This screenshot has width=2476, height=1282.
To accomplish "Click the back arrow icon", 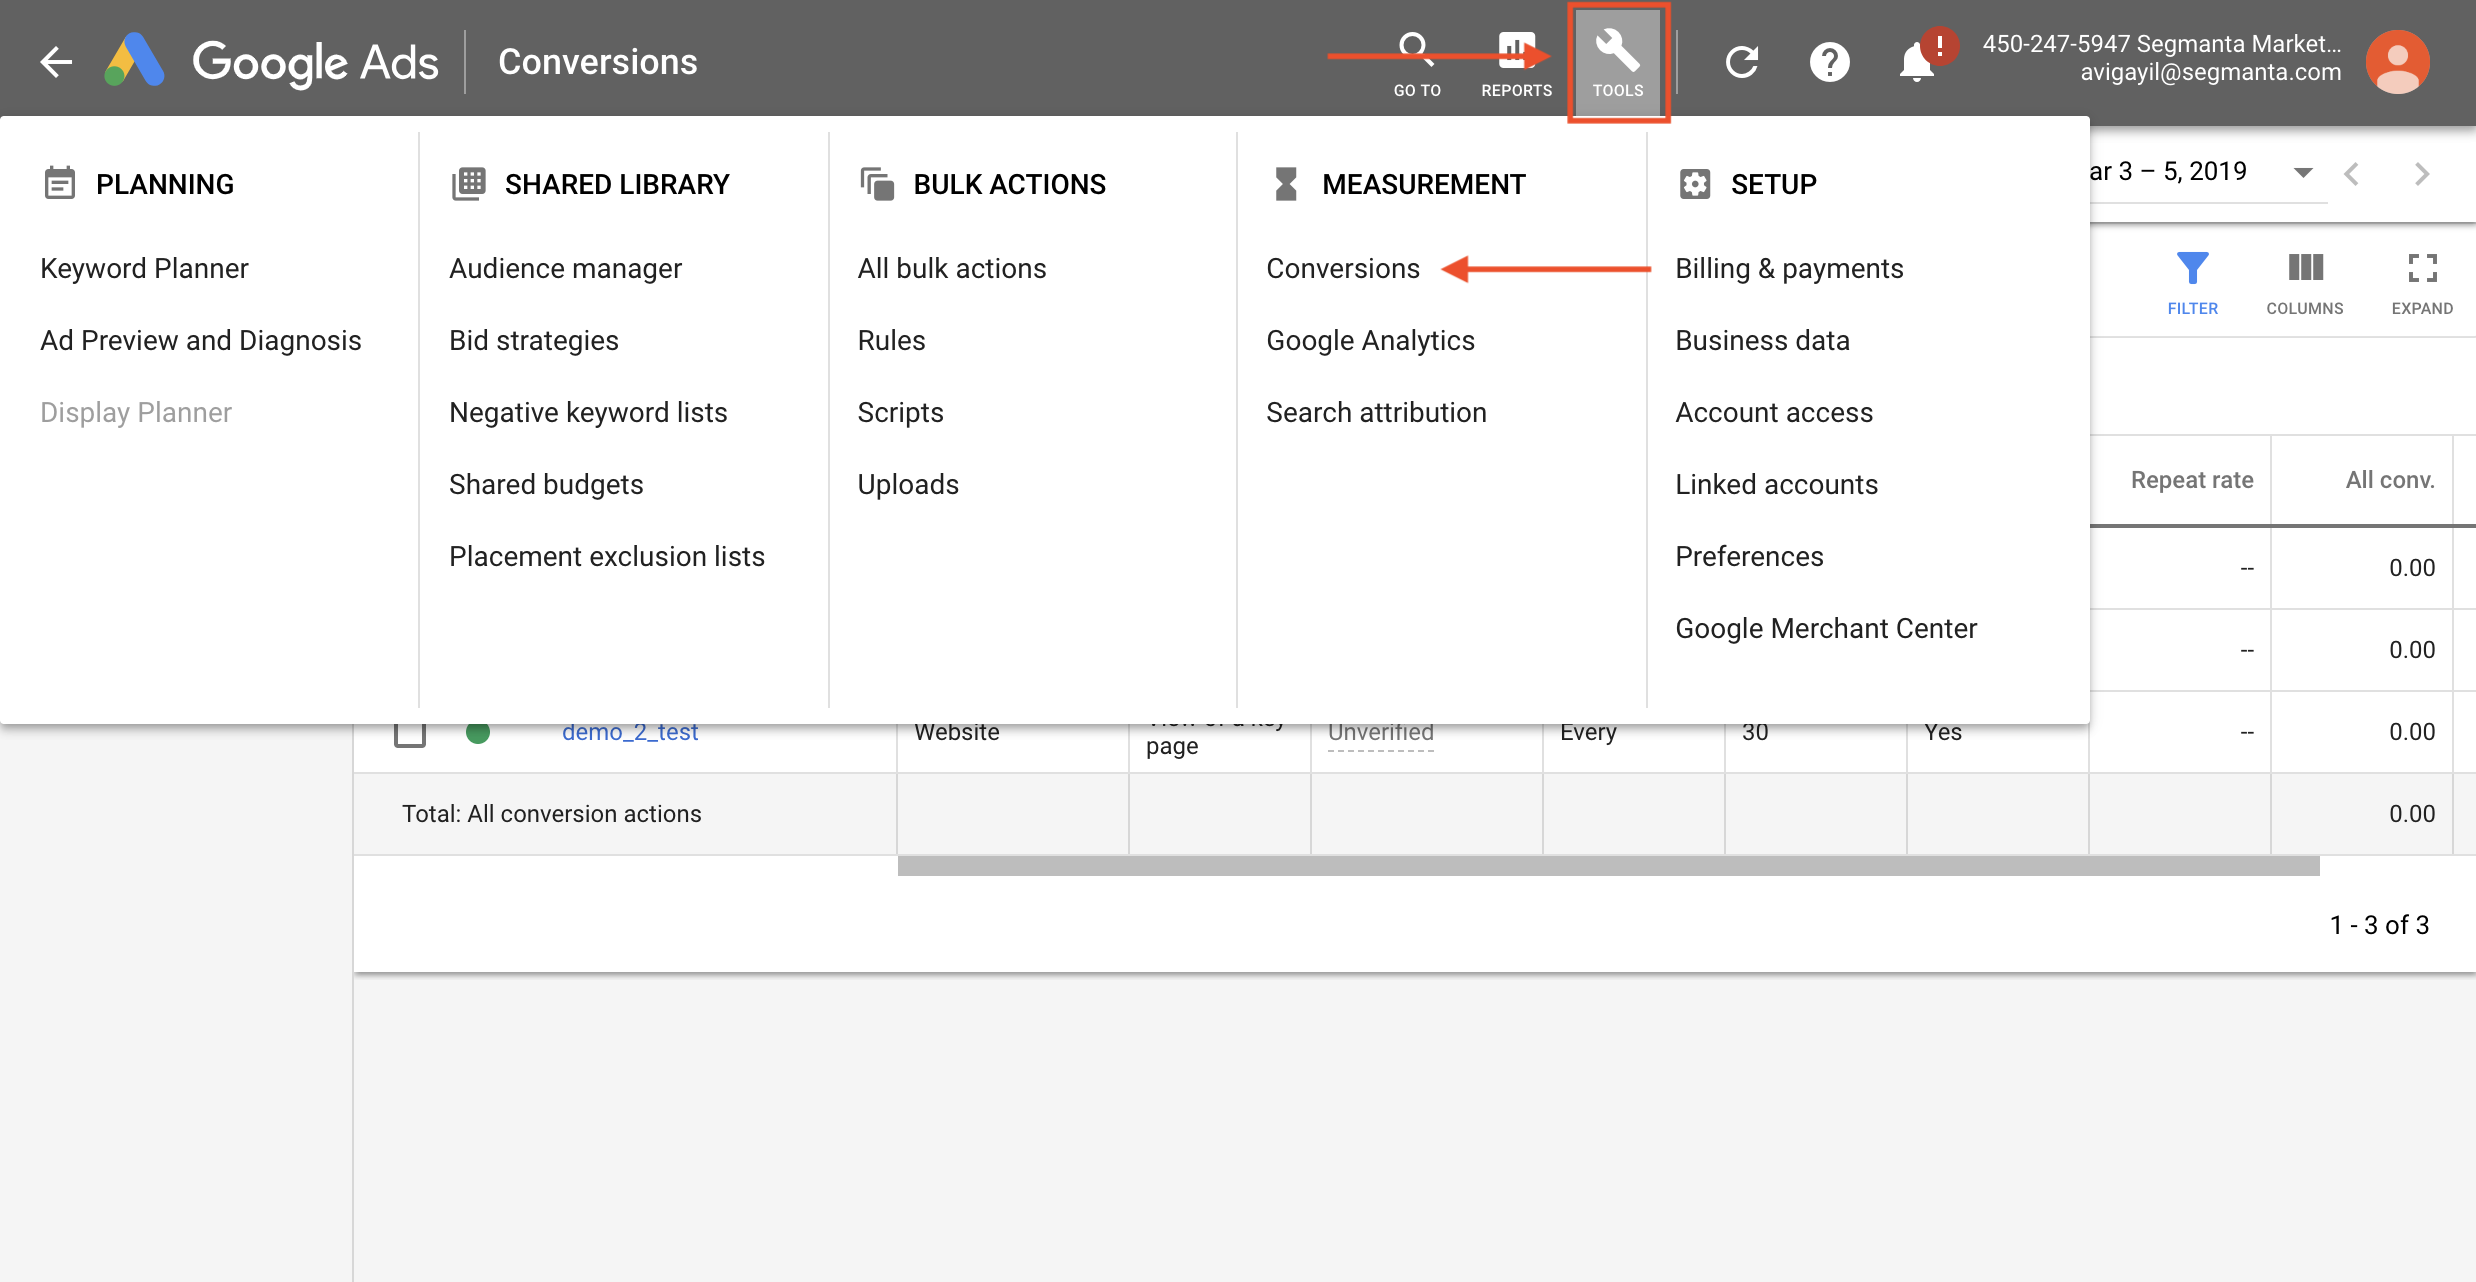I will pyautogui.click(x=56, y=62).
